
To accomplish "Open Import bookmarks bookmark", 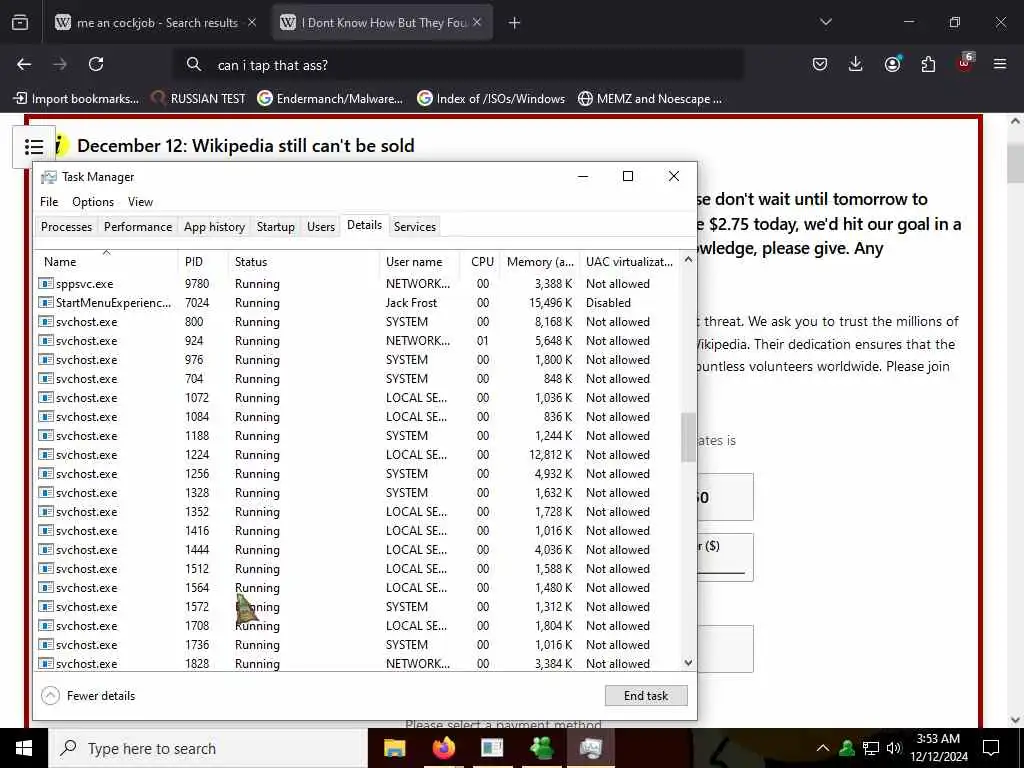I will coord(76,99).
